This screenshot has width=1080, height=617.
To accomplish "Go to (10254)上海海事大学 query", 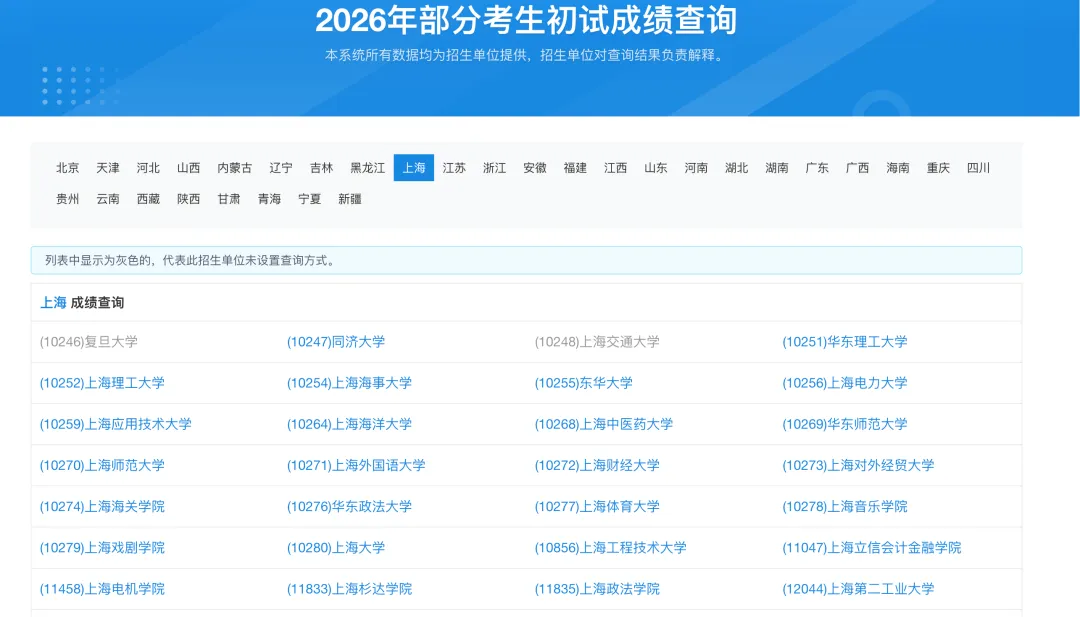I will pos(349,383).
